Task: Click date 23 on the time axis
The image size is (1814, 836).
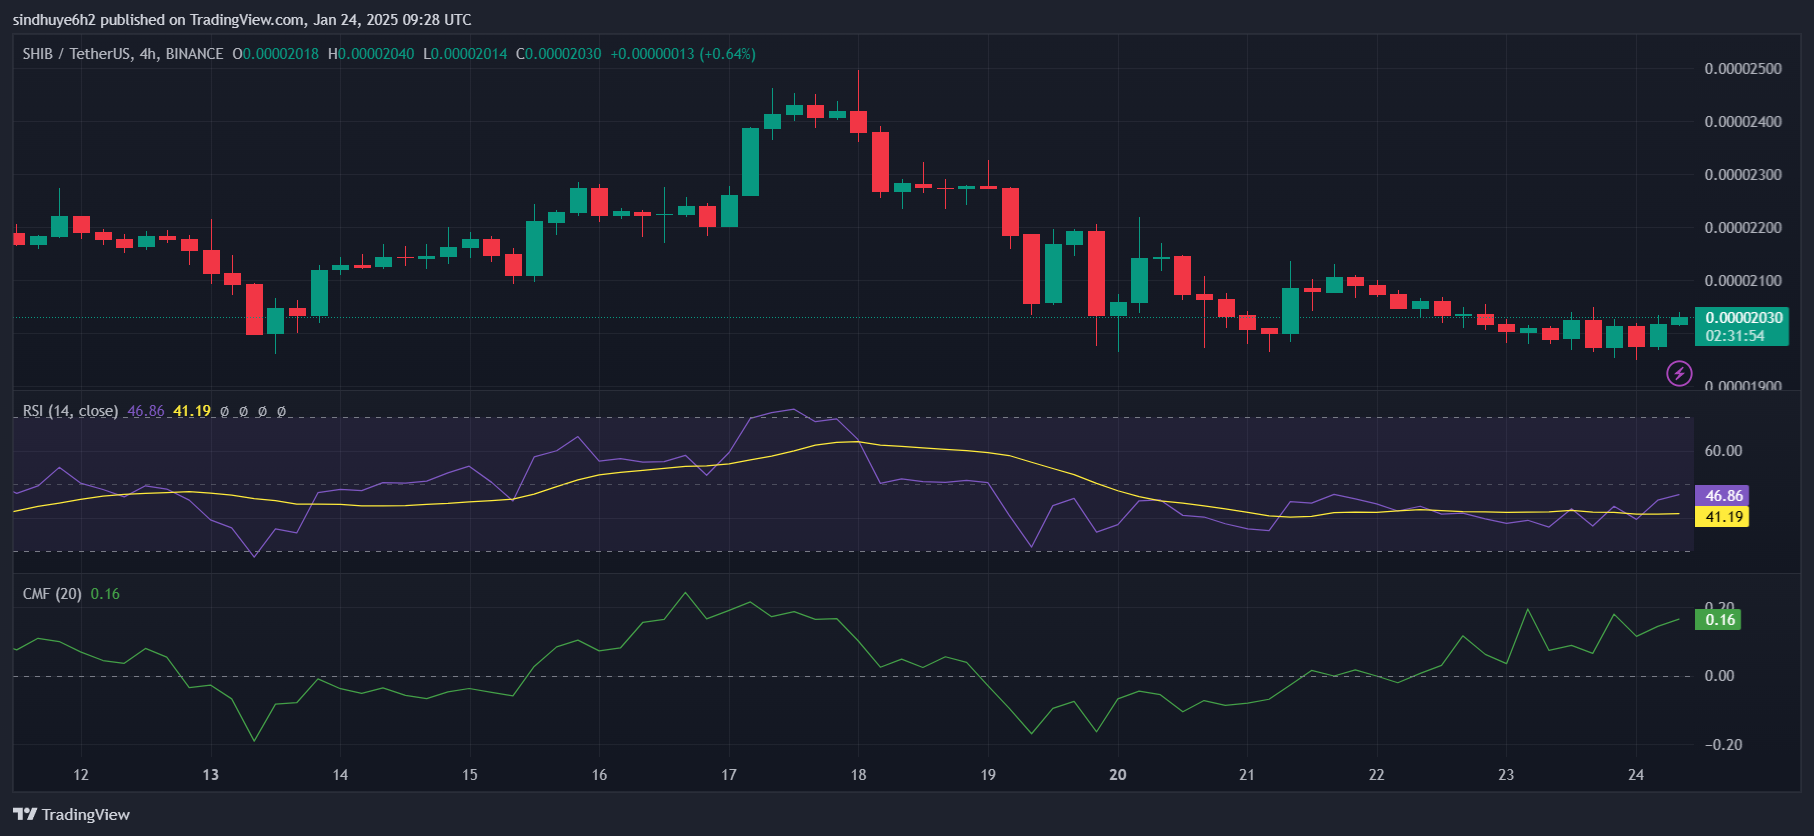Action: pos(1506,775)
